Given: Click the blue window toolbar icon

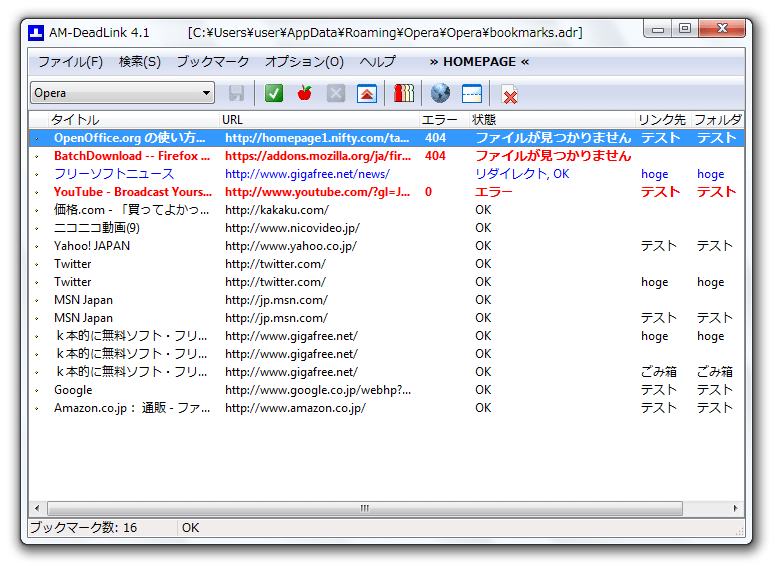Looking at the screenshot, I should 472,93.
